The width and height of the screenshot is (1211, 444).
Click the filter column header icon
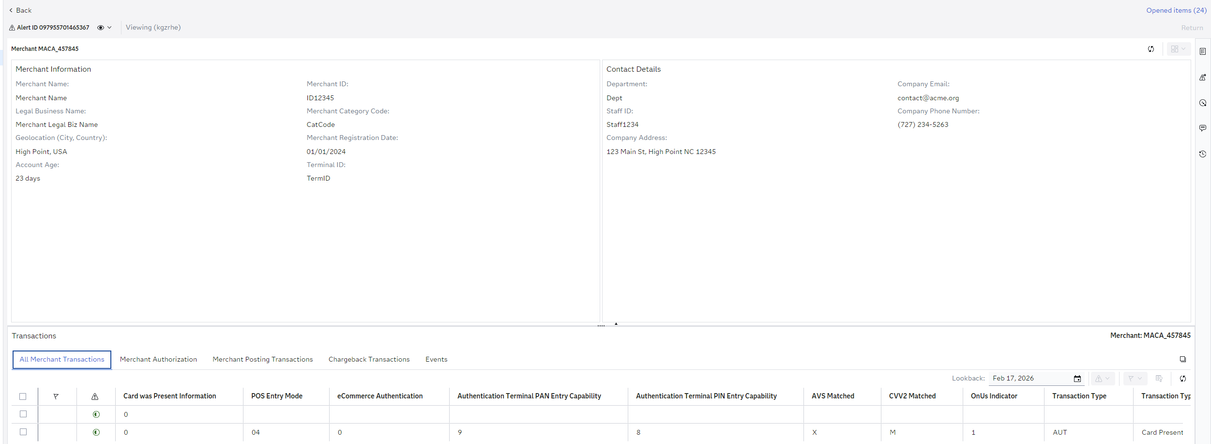(56, 396)
